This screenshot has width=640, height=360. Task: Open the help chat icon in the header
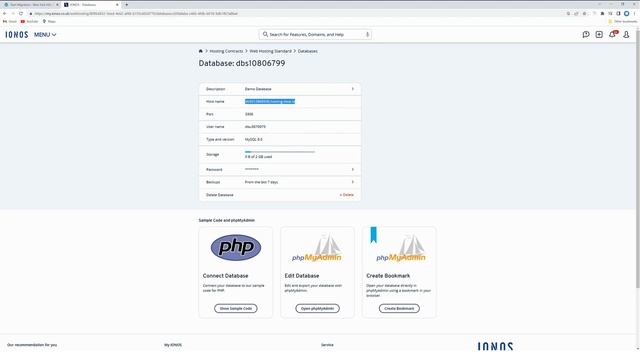point(586,35)
